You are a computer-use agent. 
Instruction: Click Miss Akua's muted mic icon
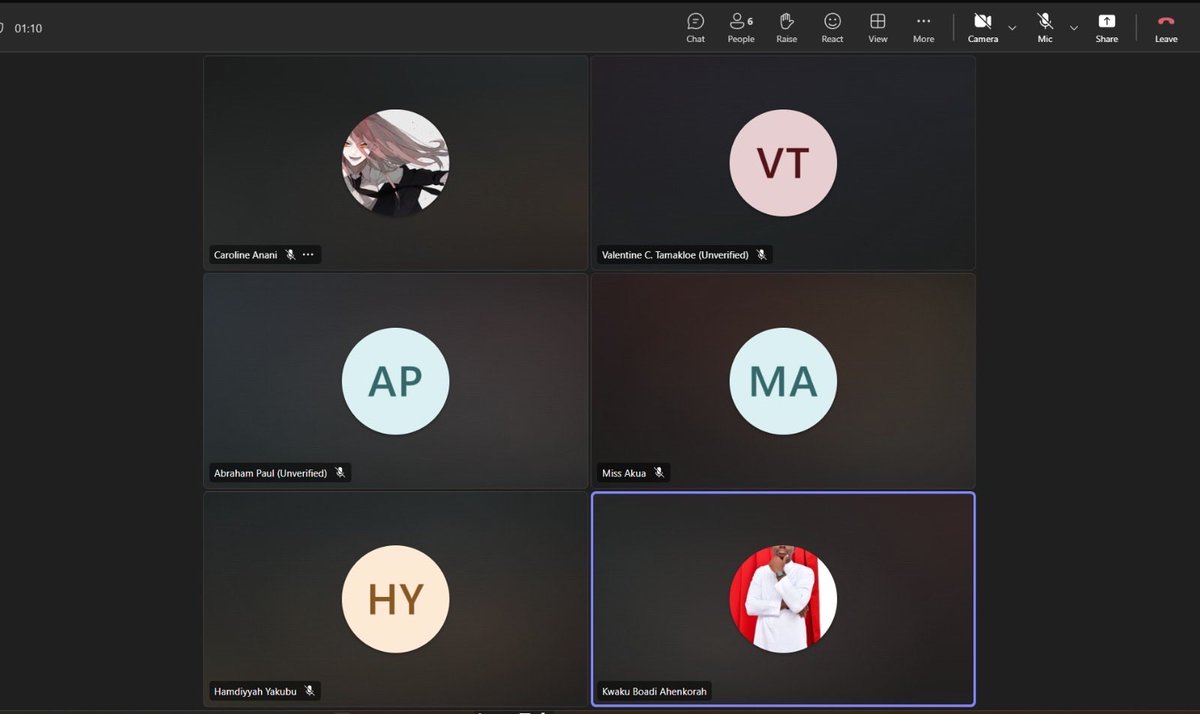click(659, 473)
